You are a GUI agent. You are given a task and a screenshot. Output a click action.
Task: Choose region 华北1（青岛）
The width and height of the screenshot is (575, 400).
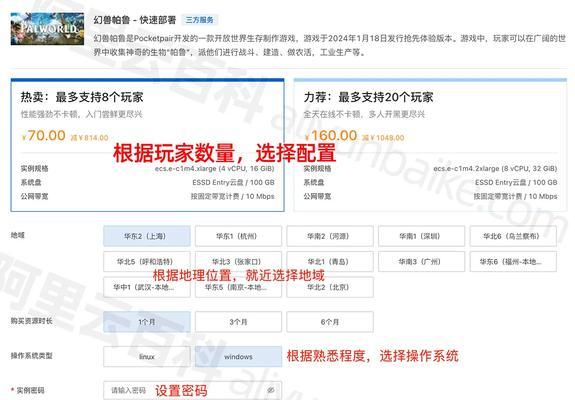[x=330, y=261]
